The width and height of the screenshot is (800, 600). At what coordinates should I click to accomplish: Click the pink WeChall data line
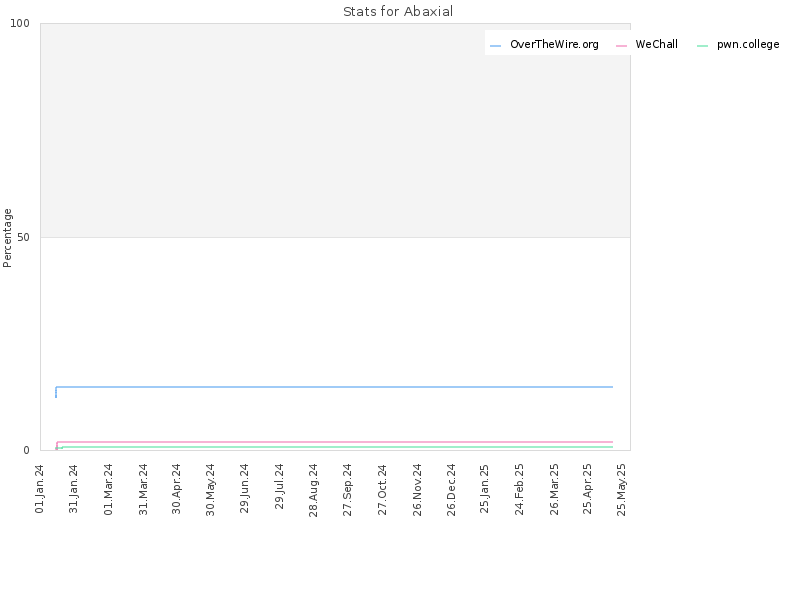(x=334, y=442)
